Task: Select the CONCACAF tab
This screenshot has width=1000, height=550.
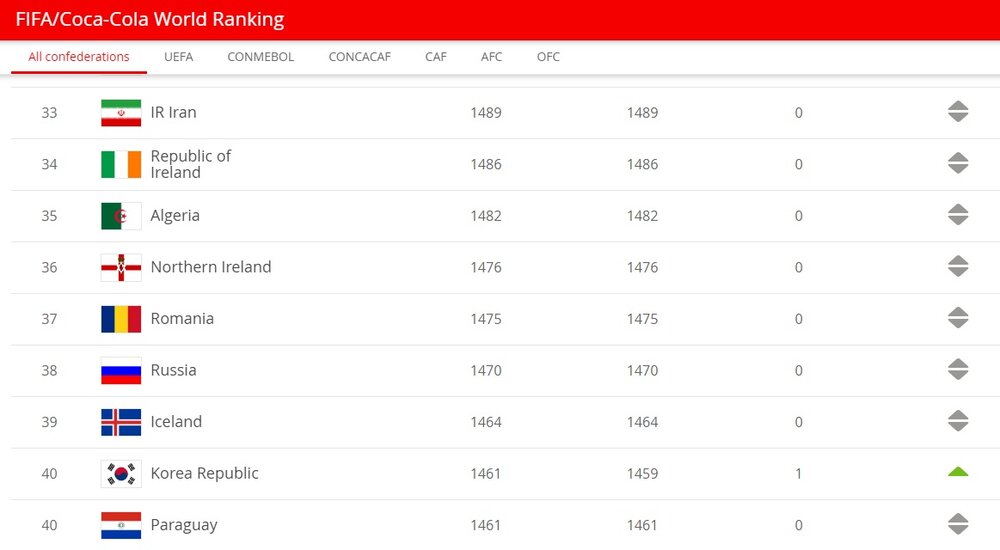Action: pos(360,57)
